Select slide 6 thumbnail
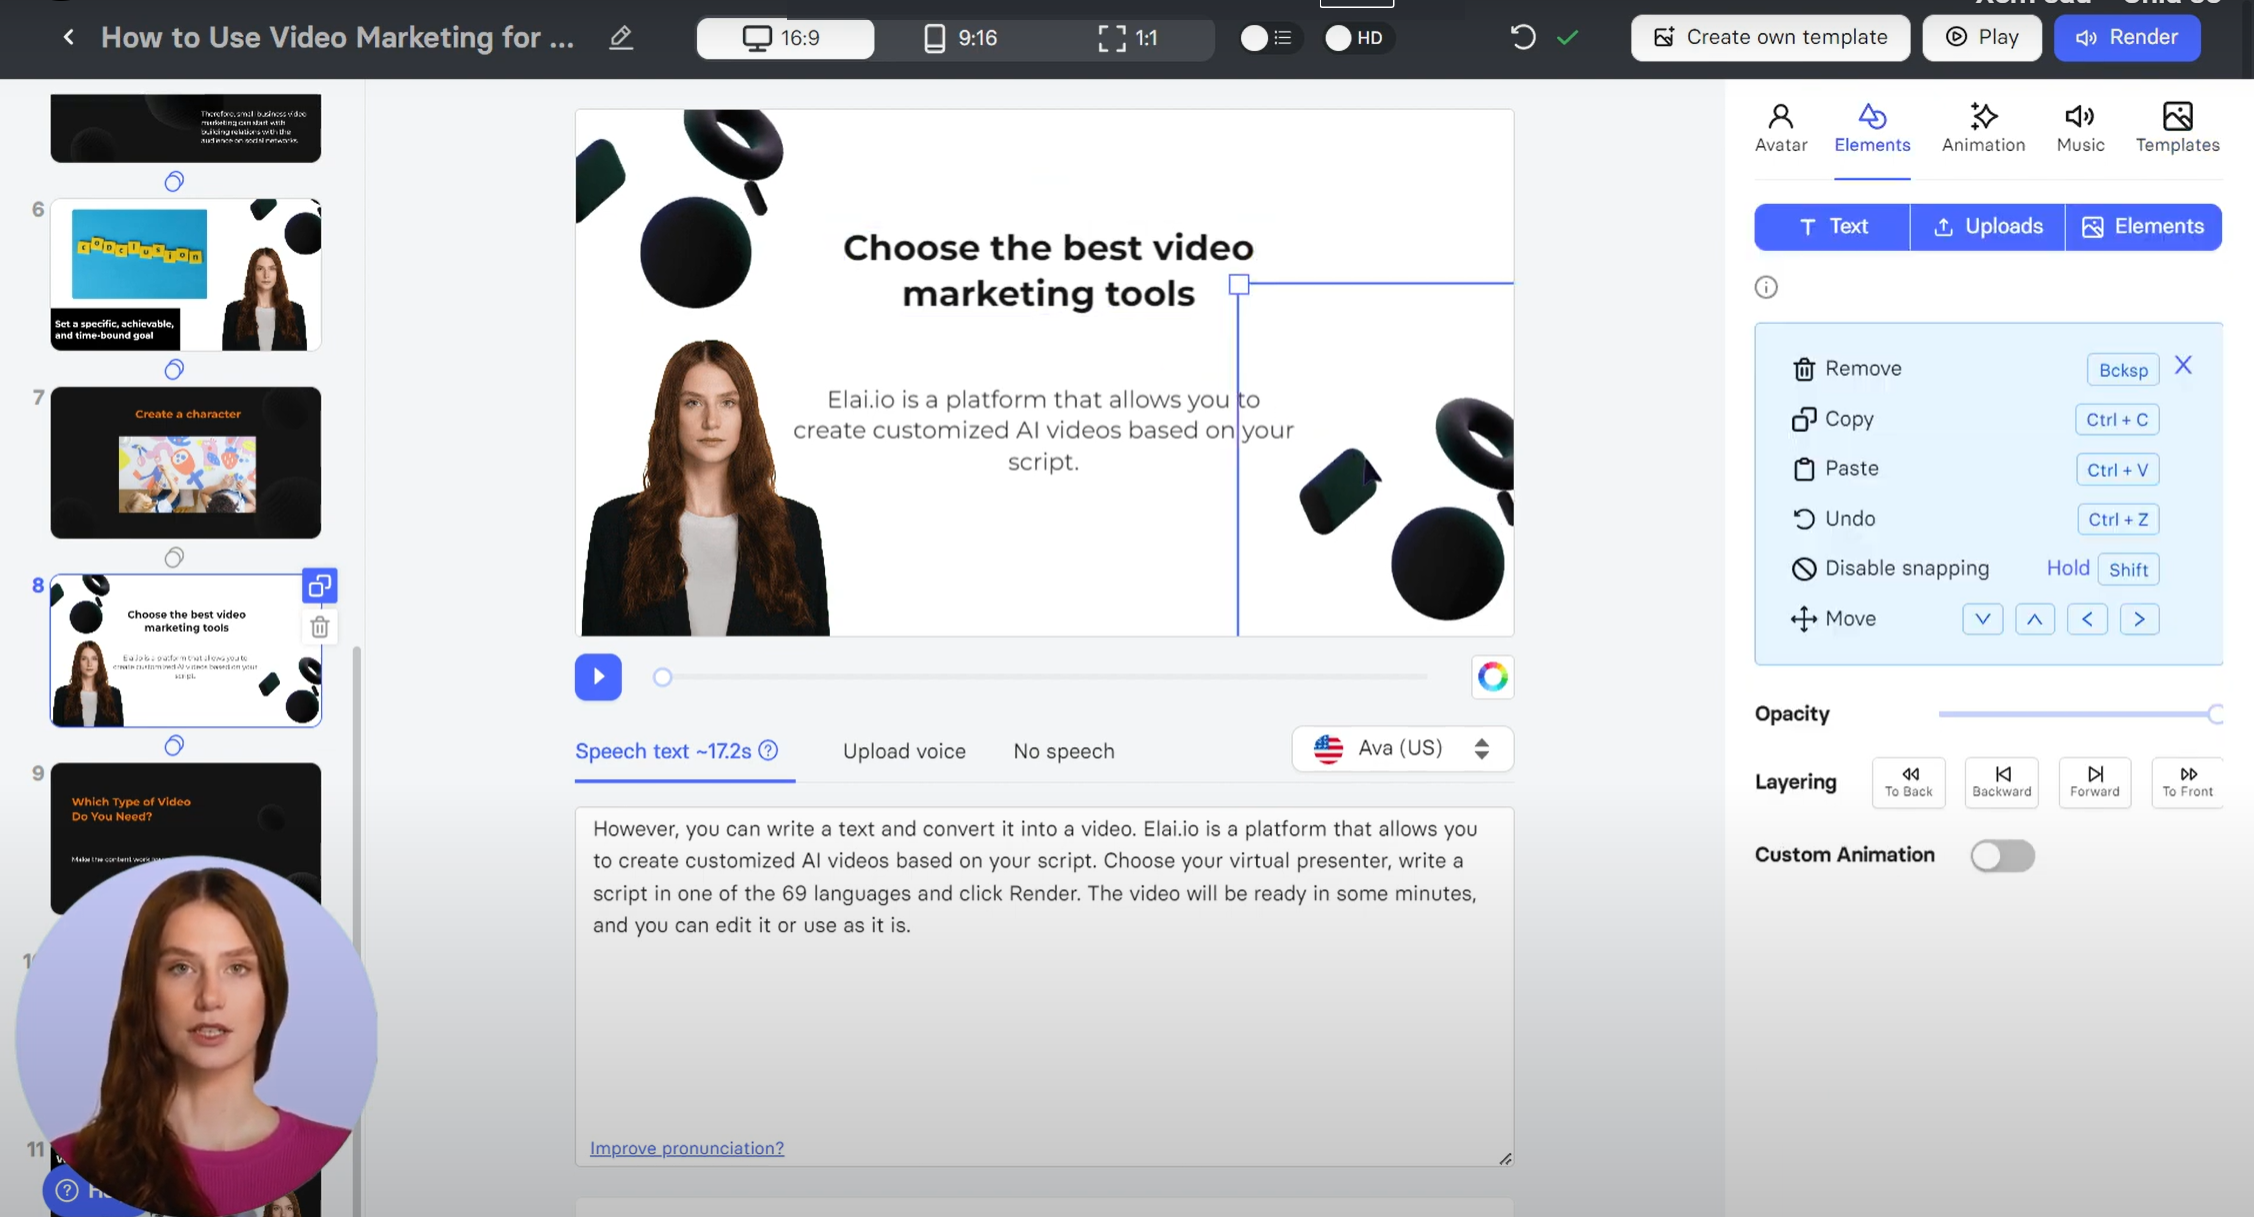Screen dimensions: 2254x1217 [186, 274]
